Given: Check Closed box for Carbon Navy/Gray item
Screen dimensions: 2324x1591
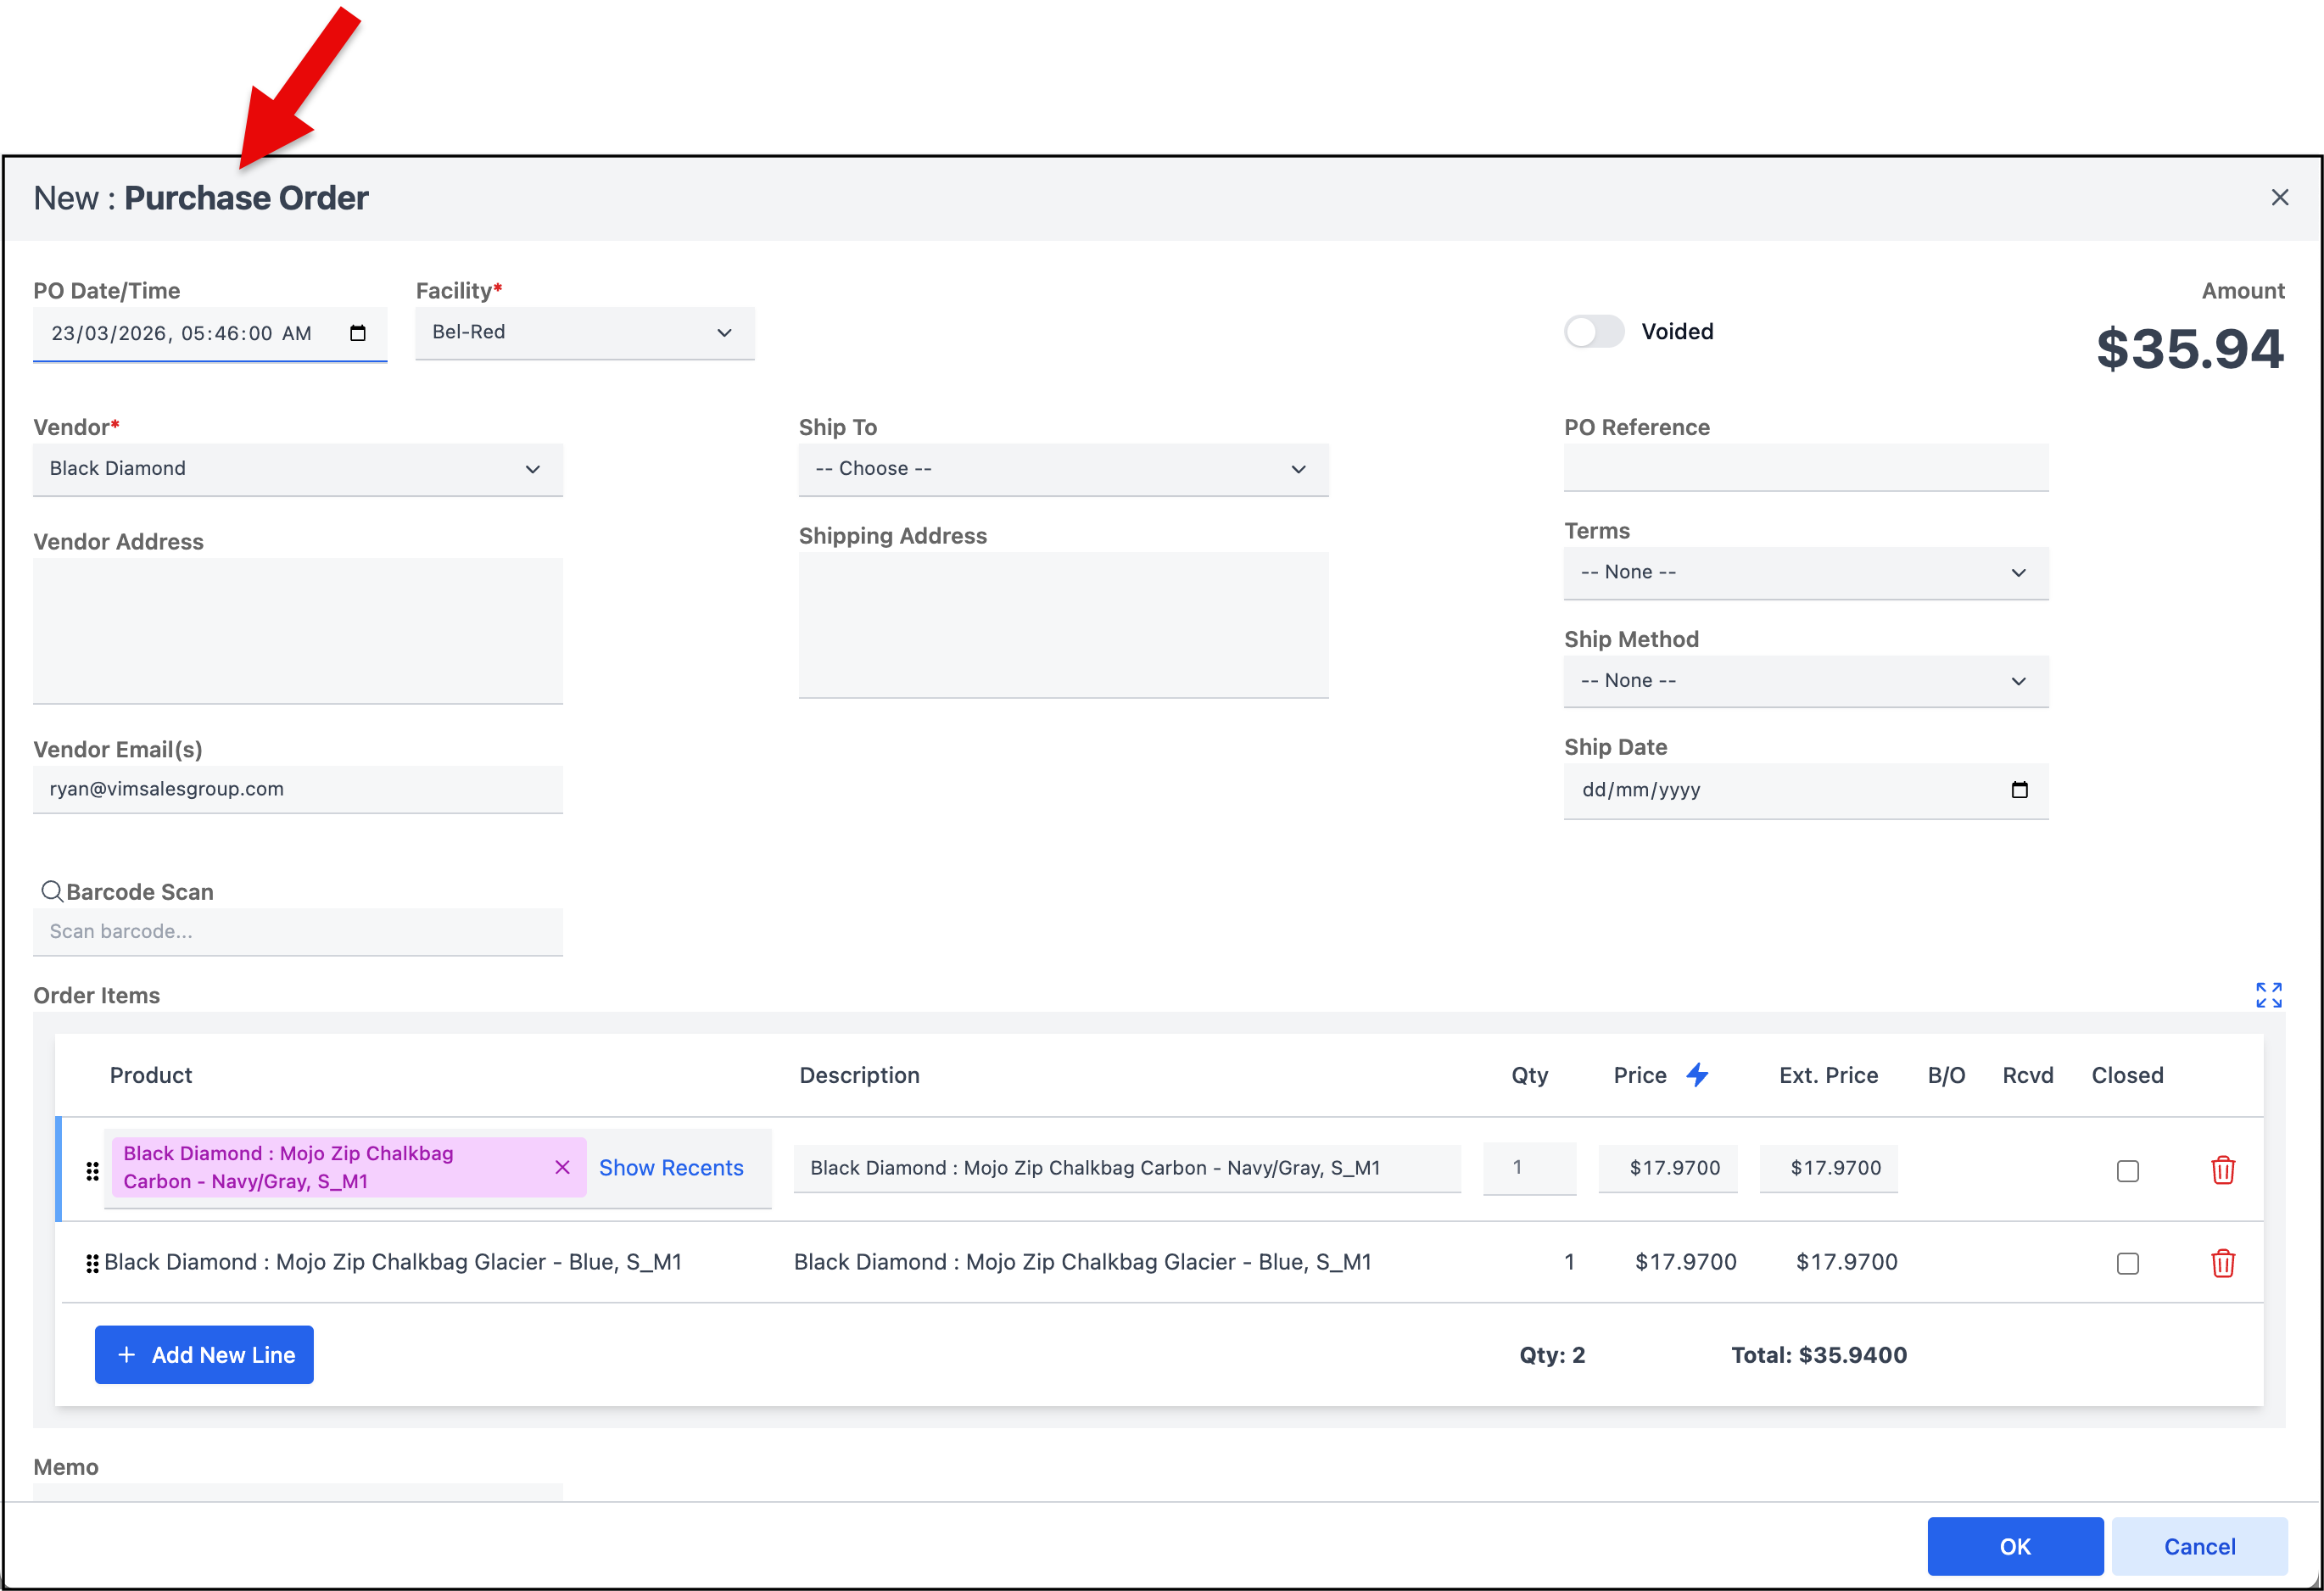Looking at the screenshot, I should tap(2127, 1170).
